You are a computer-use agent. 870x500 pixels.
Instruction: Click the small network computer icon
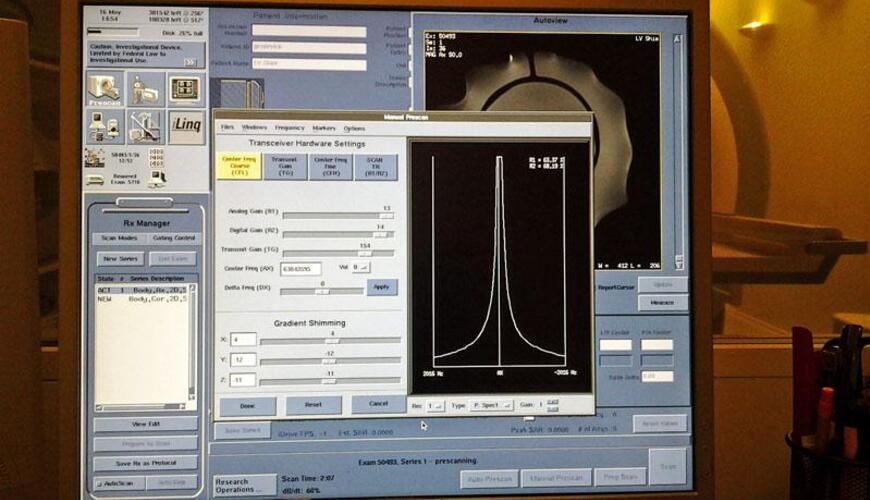pyautogui.click(x=158, y=179)
